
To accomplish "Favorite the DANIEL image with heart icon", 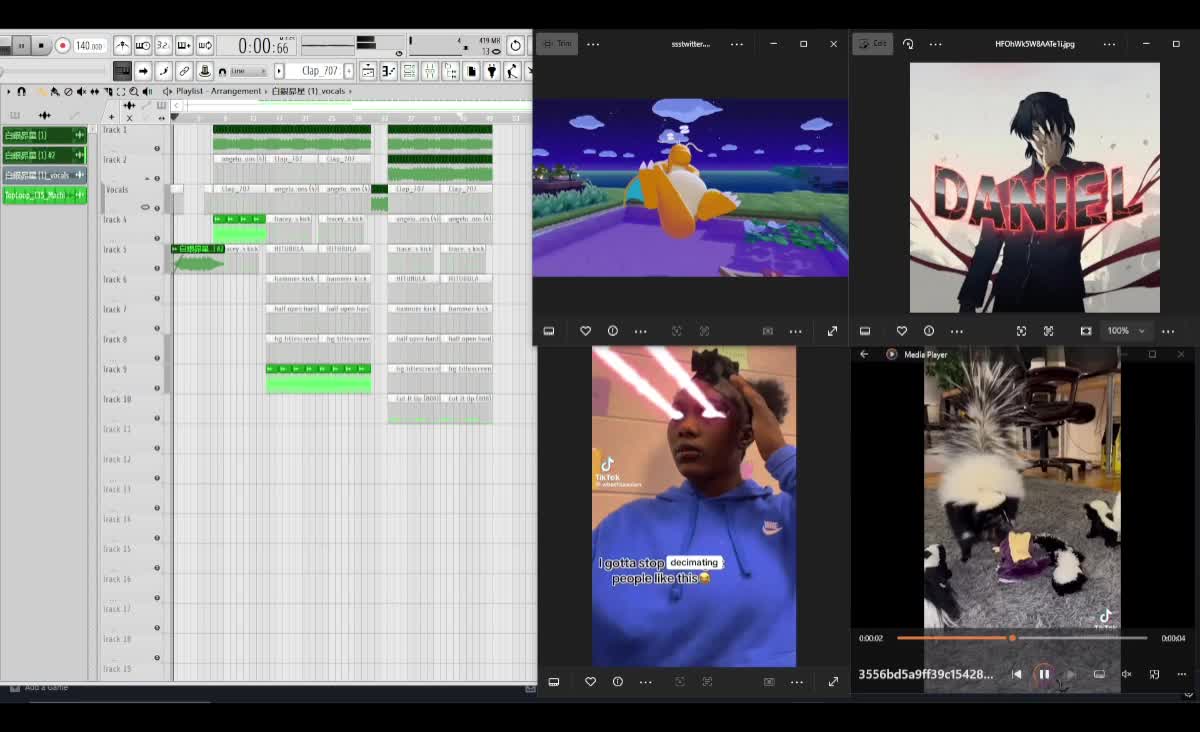I will tap(901, 331).
